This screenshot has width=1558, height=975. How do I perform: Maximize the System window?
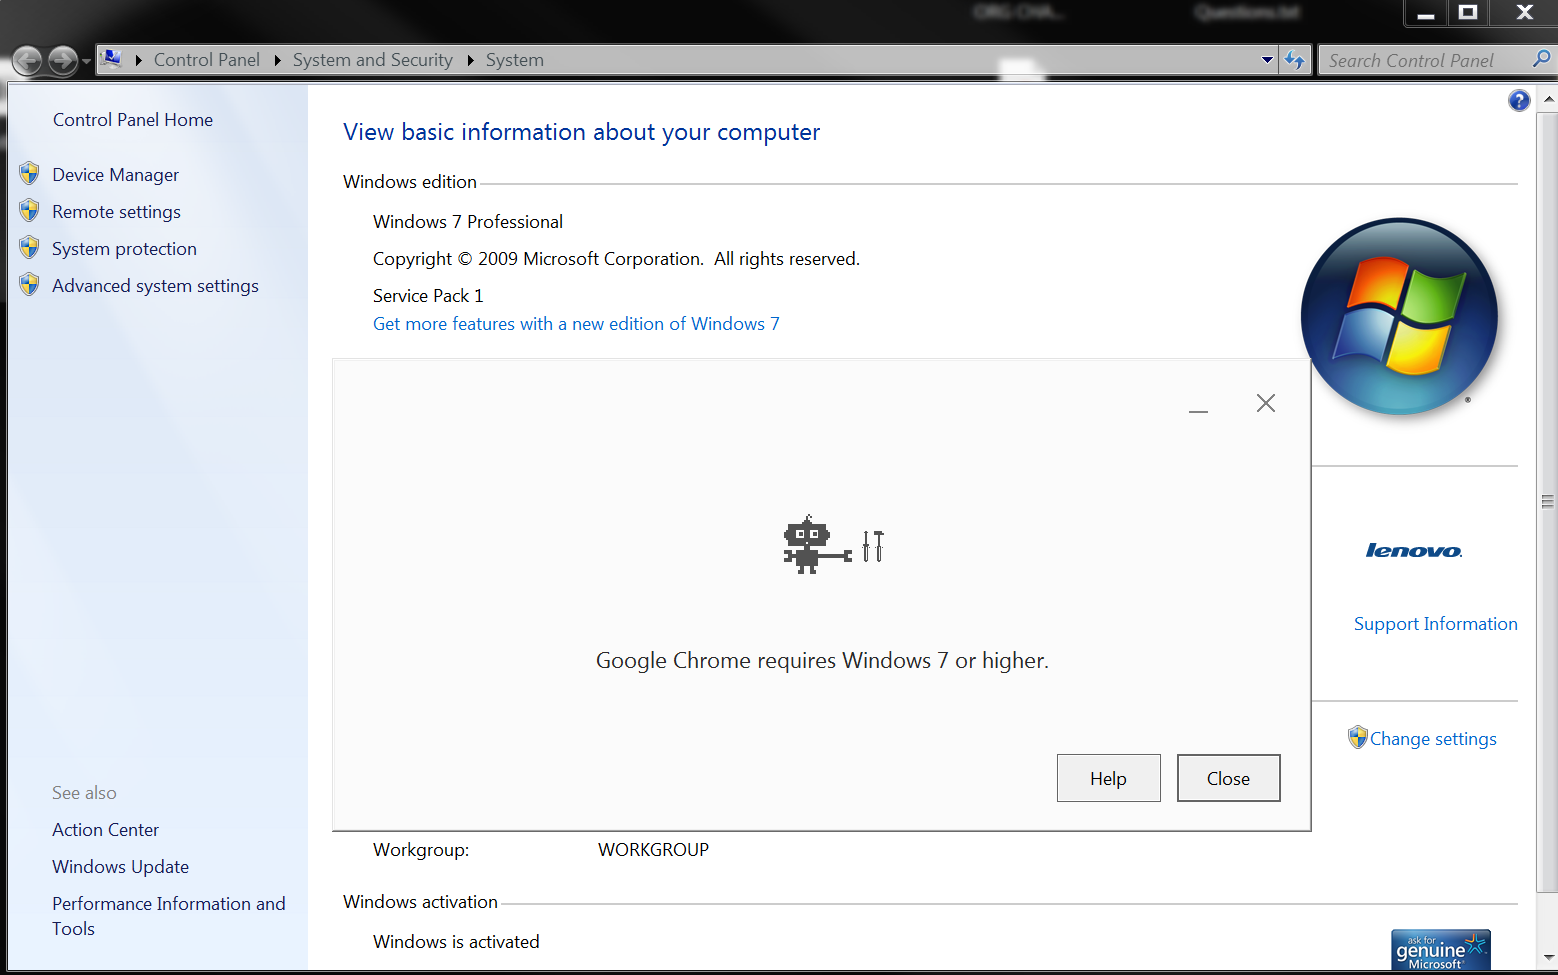click(x=1468, y=13)
